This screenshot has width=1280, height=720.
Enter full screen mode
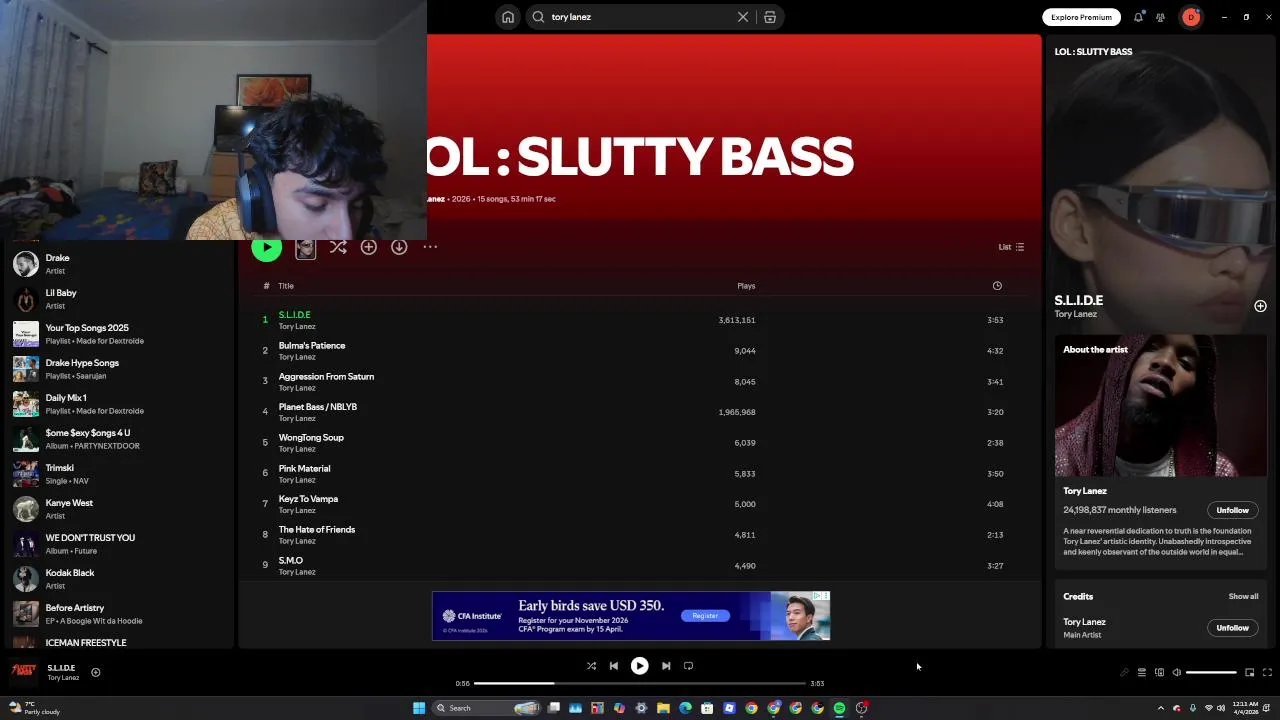click(x=1267, y=673)
